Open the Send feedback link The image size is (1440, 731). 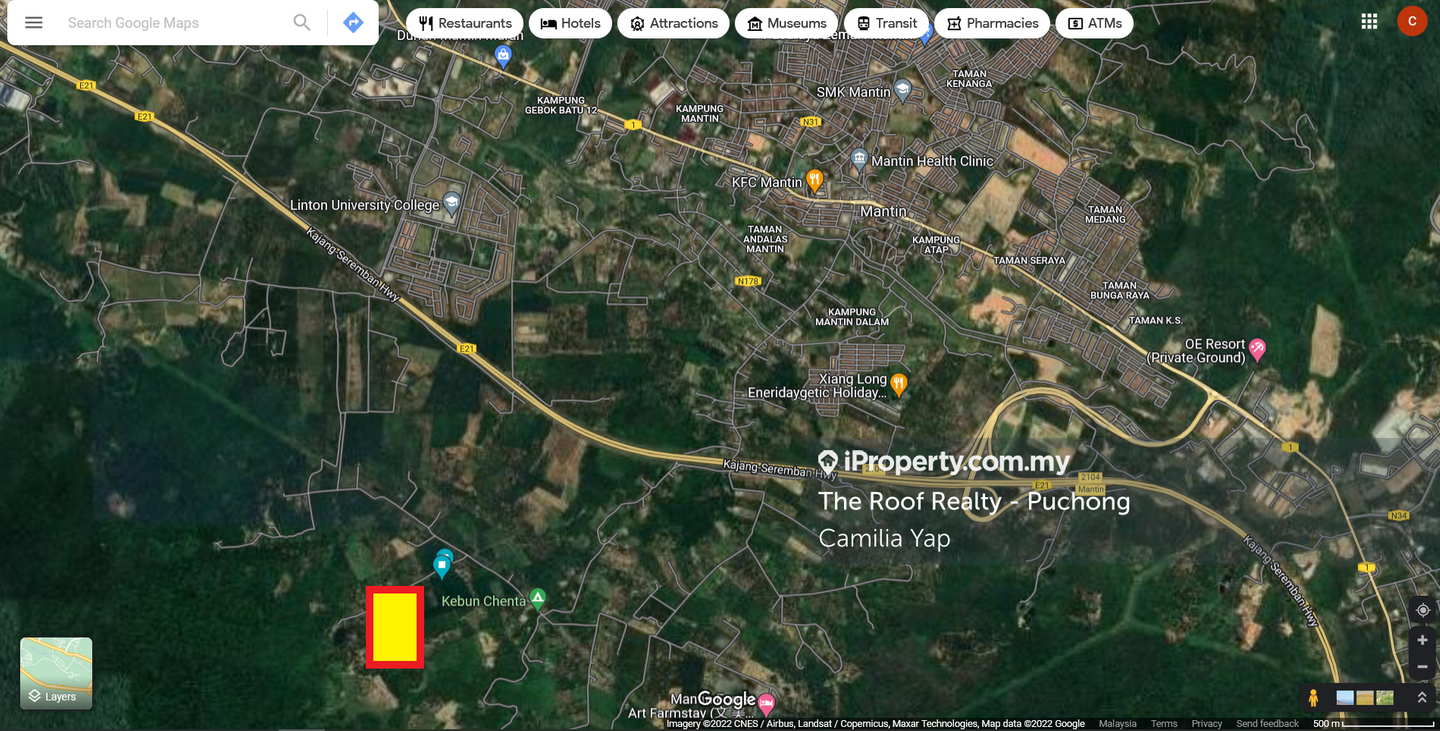pos(1267,724)
